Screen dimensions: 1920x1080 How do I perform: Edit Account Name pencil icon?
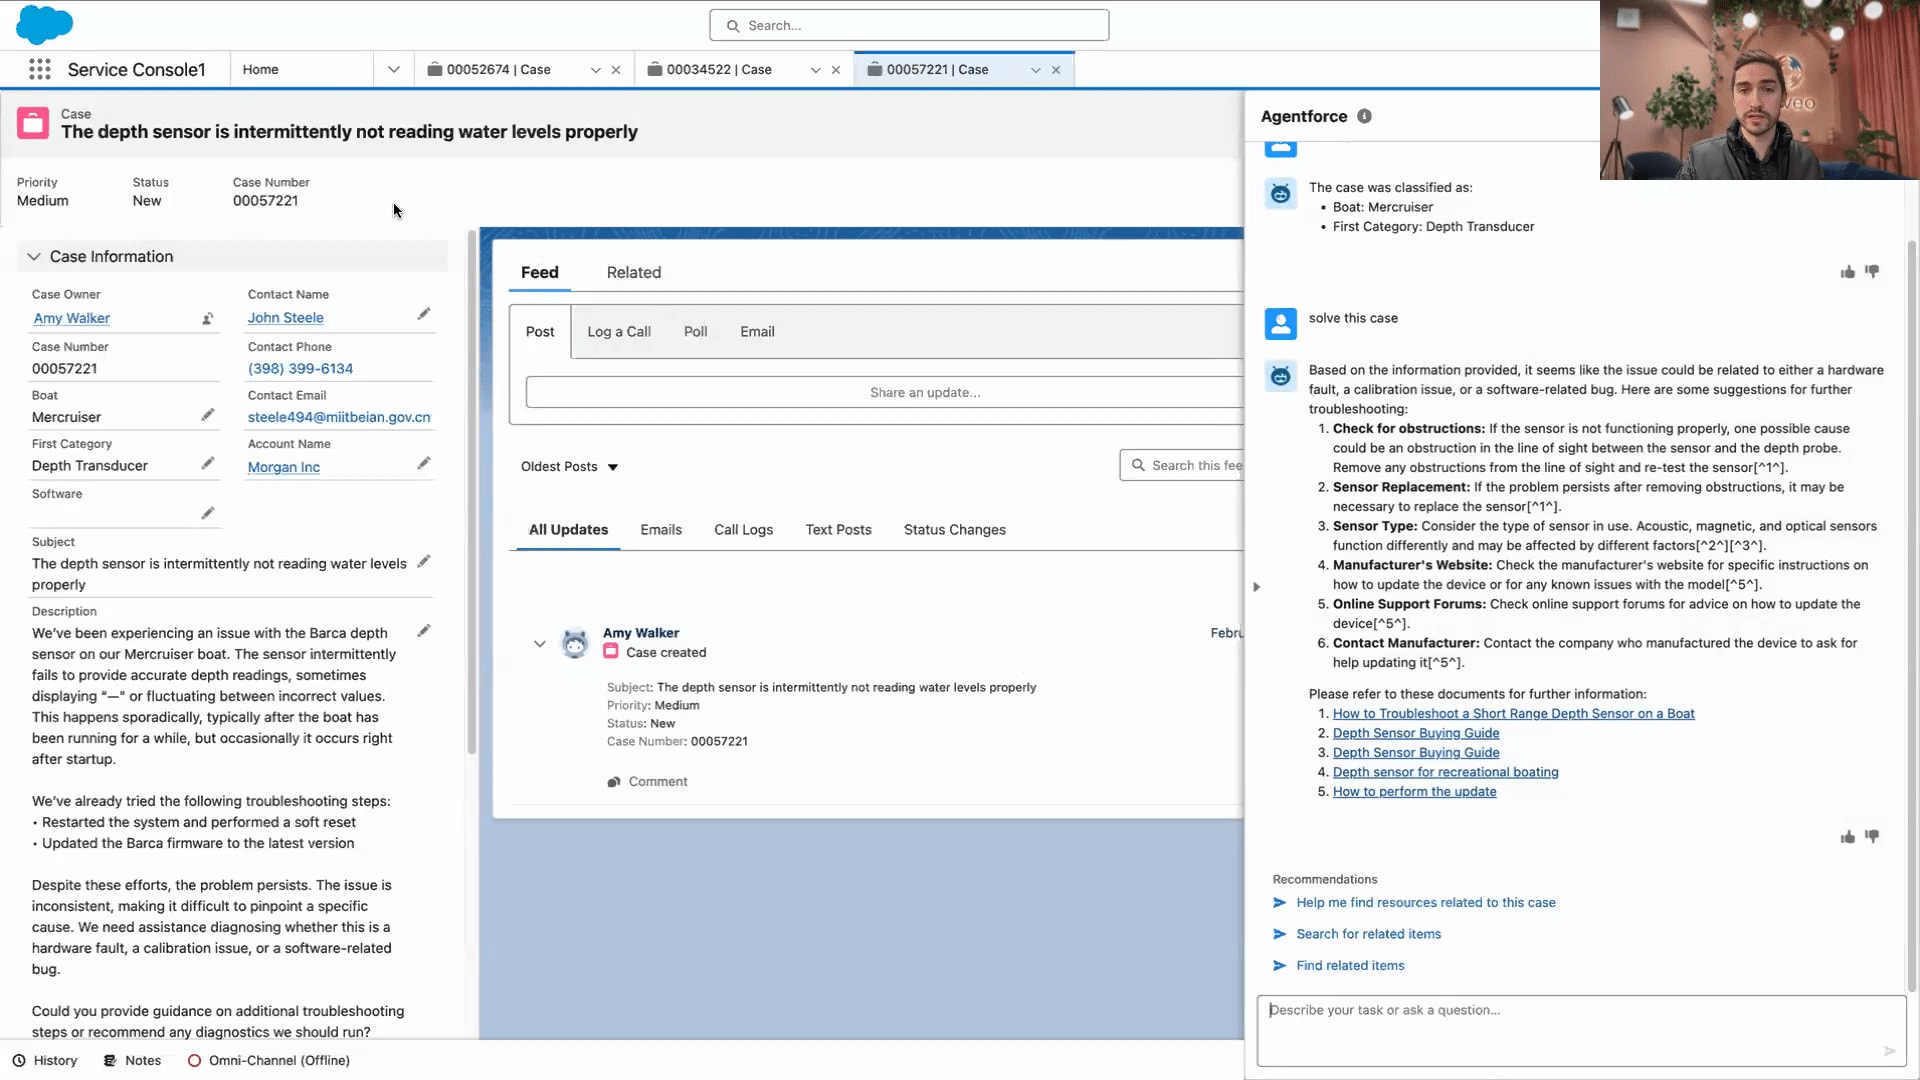[424, 463]
